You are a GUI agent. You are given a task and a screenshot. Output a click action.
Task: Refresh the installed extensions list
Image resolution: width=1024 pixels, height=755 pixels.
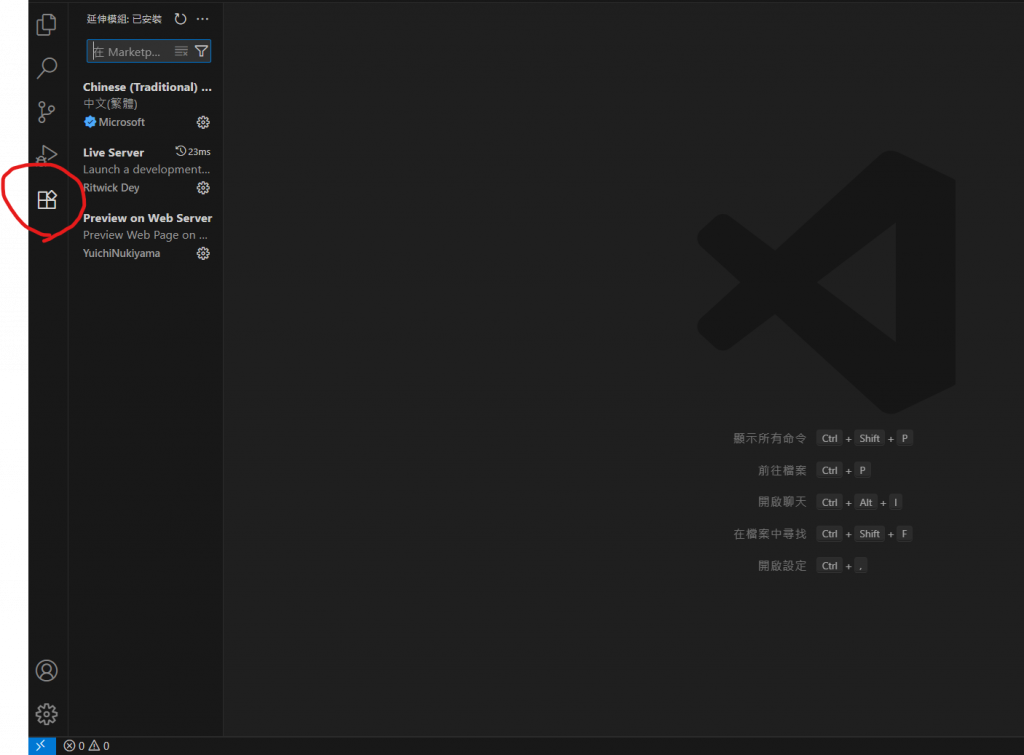click(x=180, y=19)
